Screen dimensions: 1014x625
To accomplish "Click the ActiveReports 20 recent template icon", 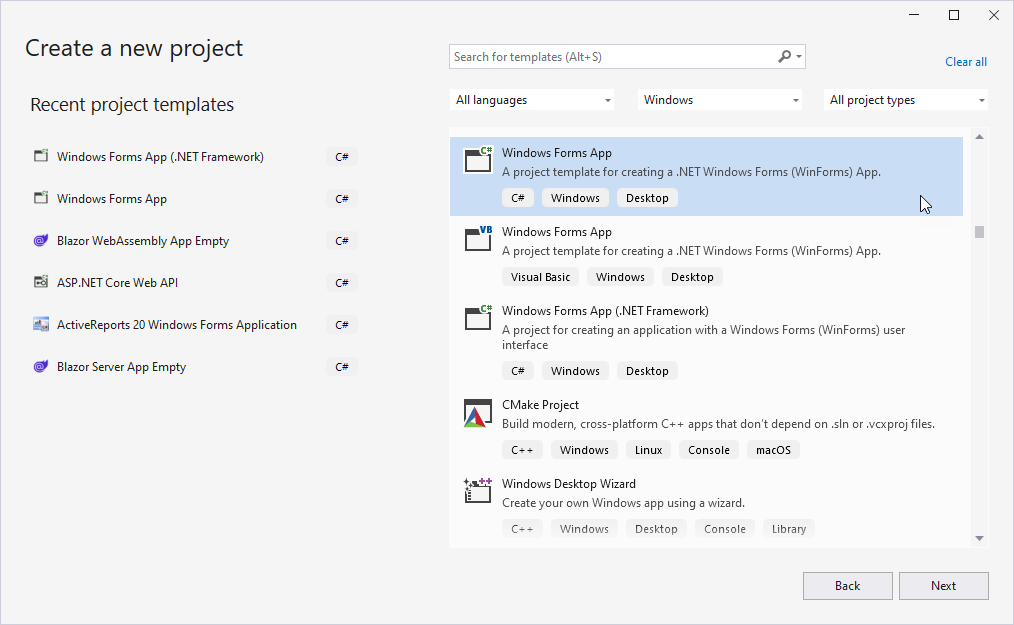I will pyautogui.click(x=41, y=325).
